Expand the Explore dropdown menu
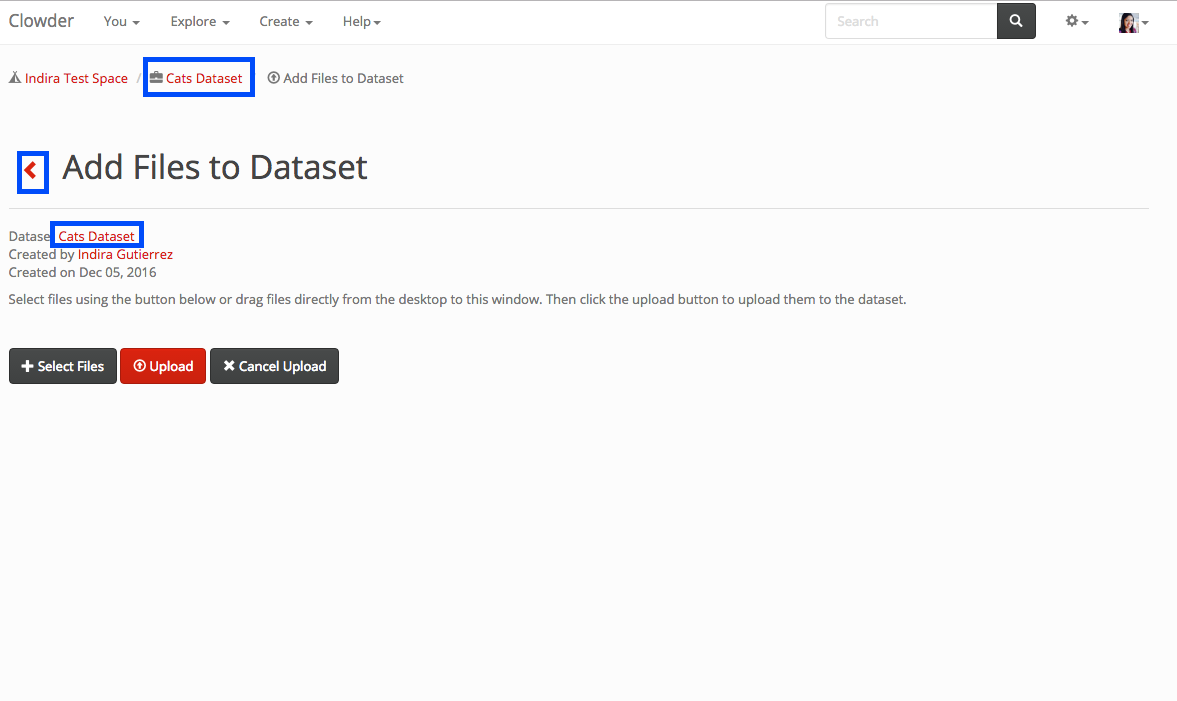This screenshot has width=1177, height=701. click(x=200, y=21)
